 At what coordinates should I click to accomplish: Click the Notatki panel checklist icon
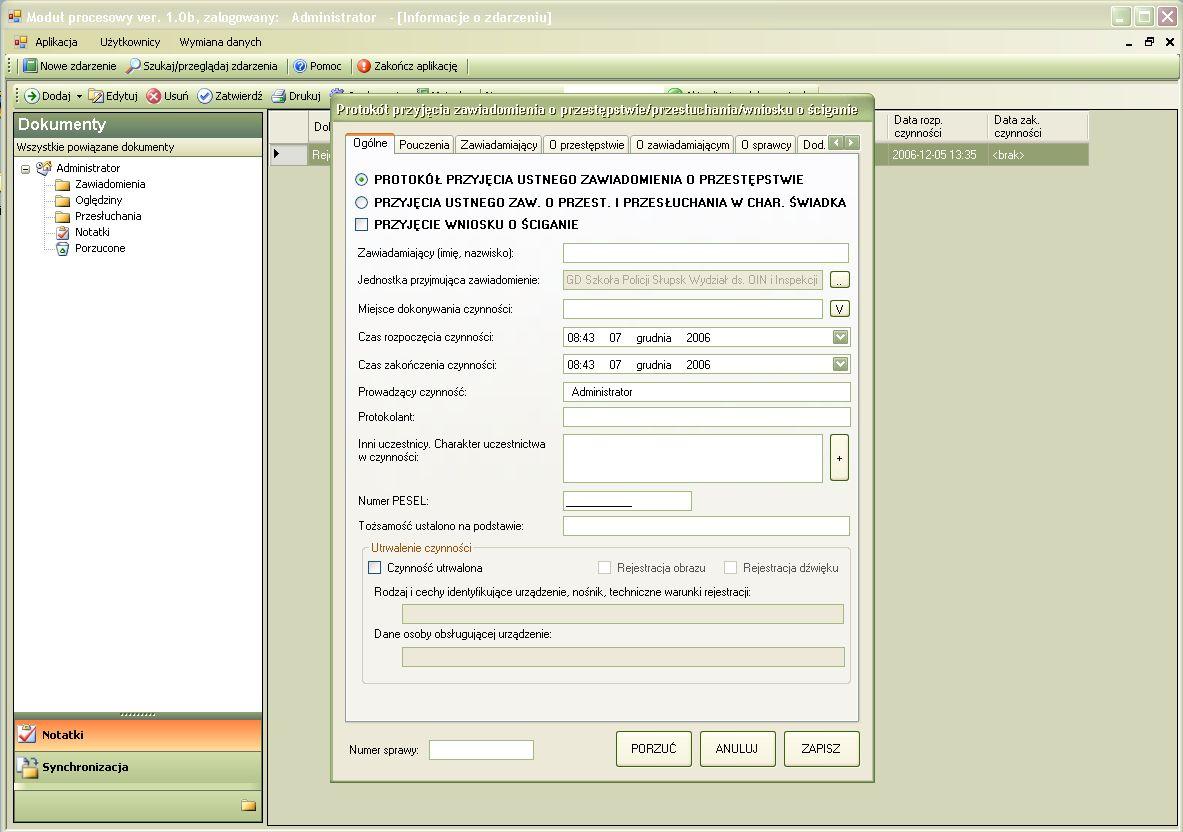pos(27,734)
